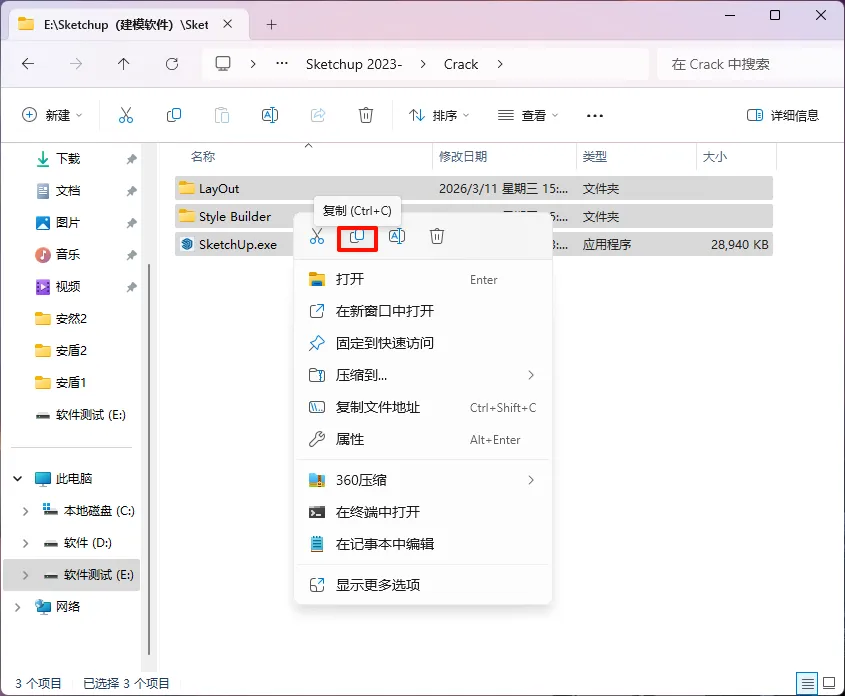Viewport: 845px width, 696px height.
Task: Choose 显示更多选项 in the context menu
Action: click(x=423, y=584)
